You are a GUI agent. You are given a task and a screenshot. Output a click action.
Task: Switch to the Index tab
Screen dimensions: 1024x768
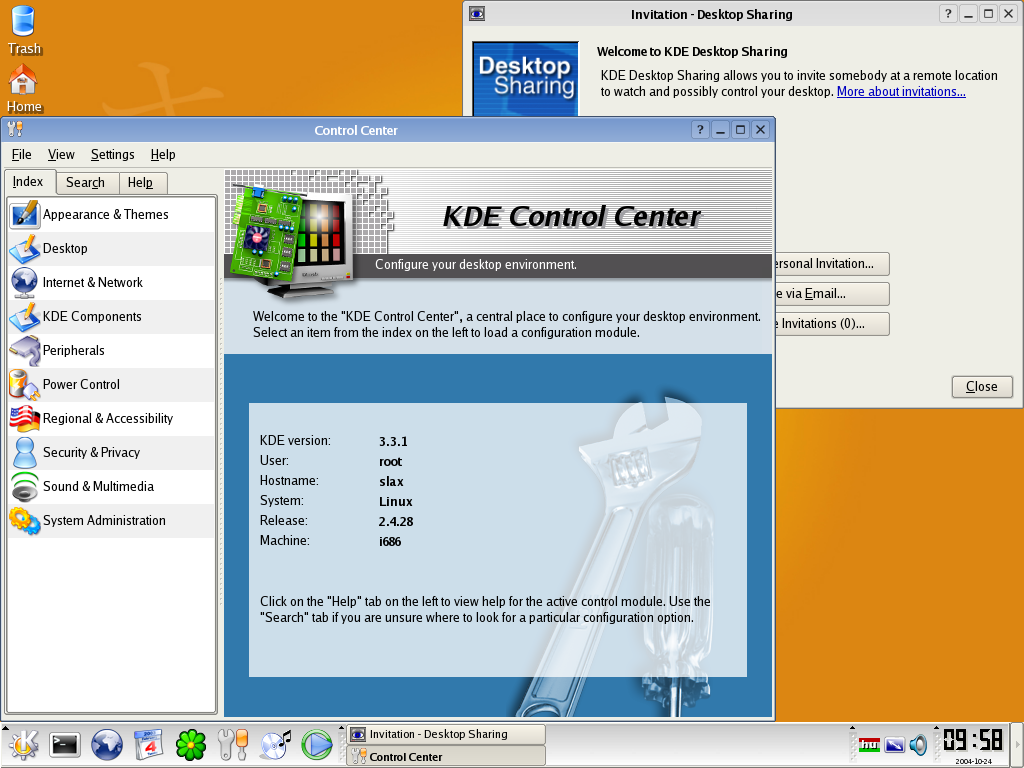[x=28, y=182]
